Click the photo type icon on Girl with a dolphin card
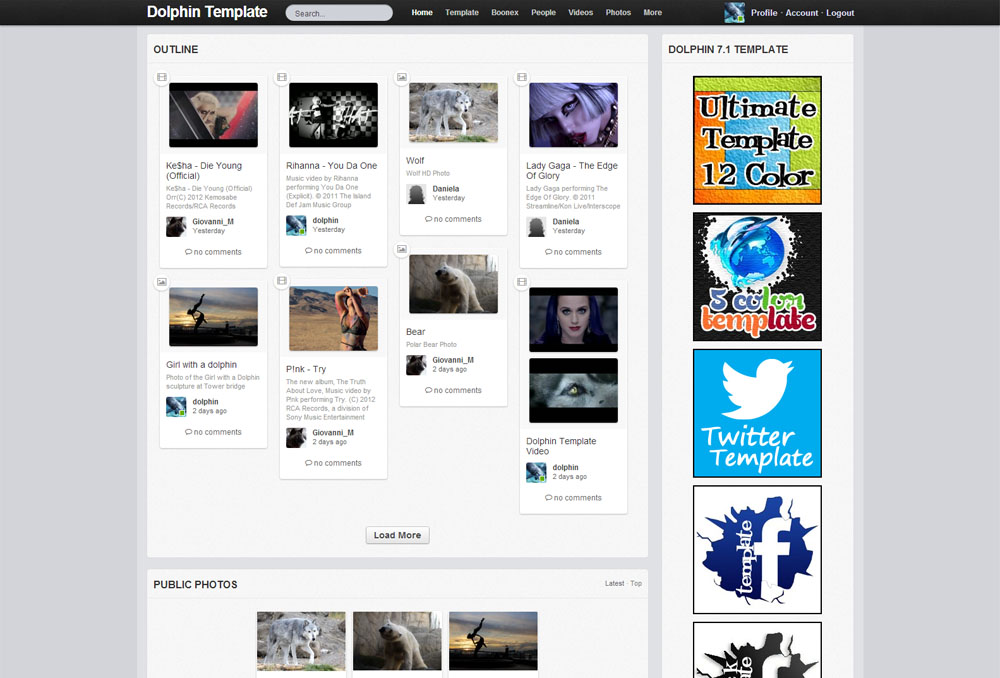Image resolution: width=1000 pixels, height=678 pixels. coord(162,282)
